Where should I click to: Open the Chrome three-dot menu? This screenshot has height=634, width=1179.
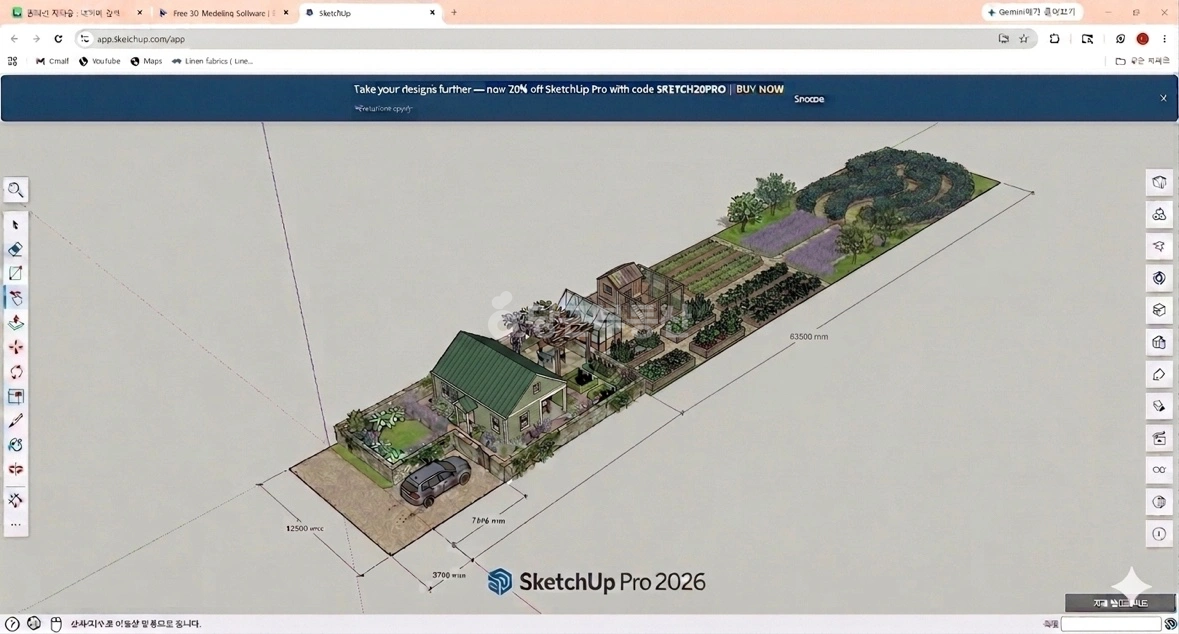click(x=1165, y=39)
